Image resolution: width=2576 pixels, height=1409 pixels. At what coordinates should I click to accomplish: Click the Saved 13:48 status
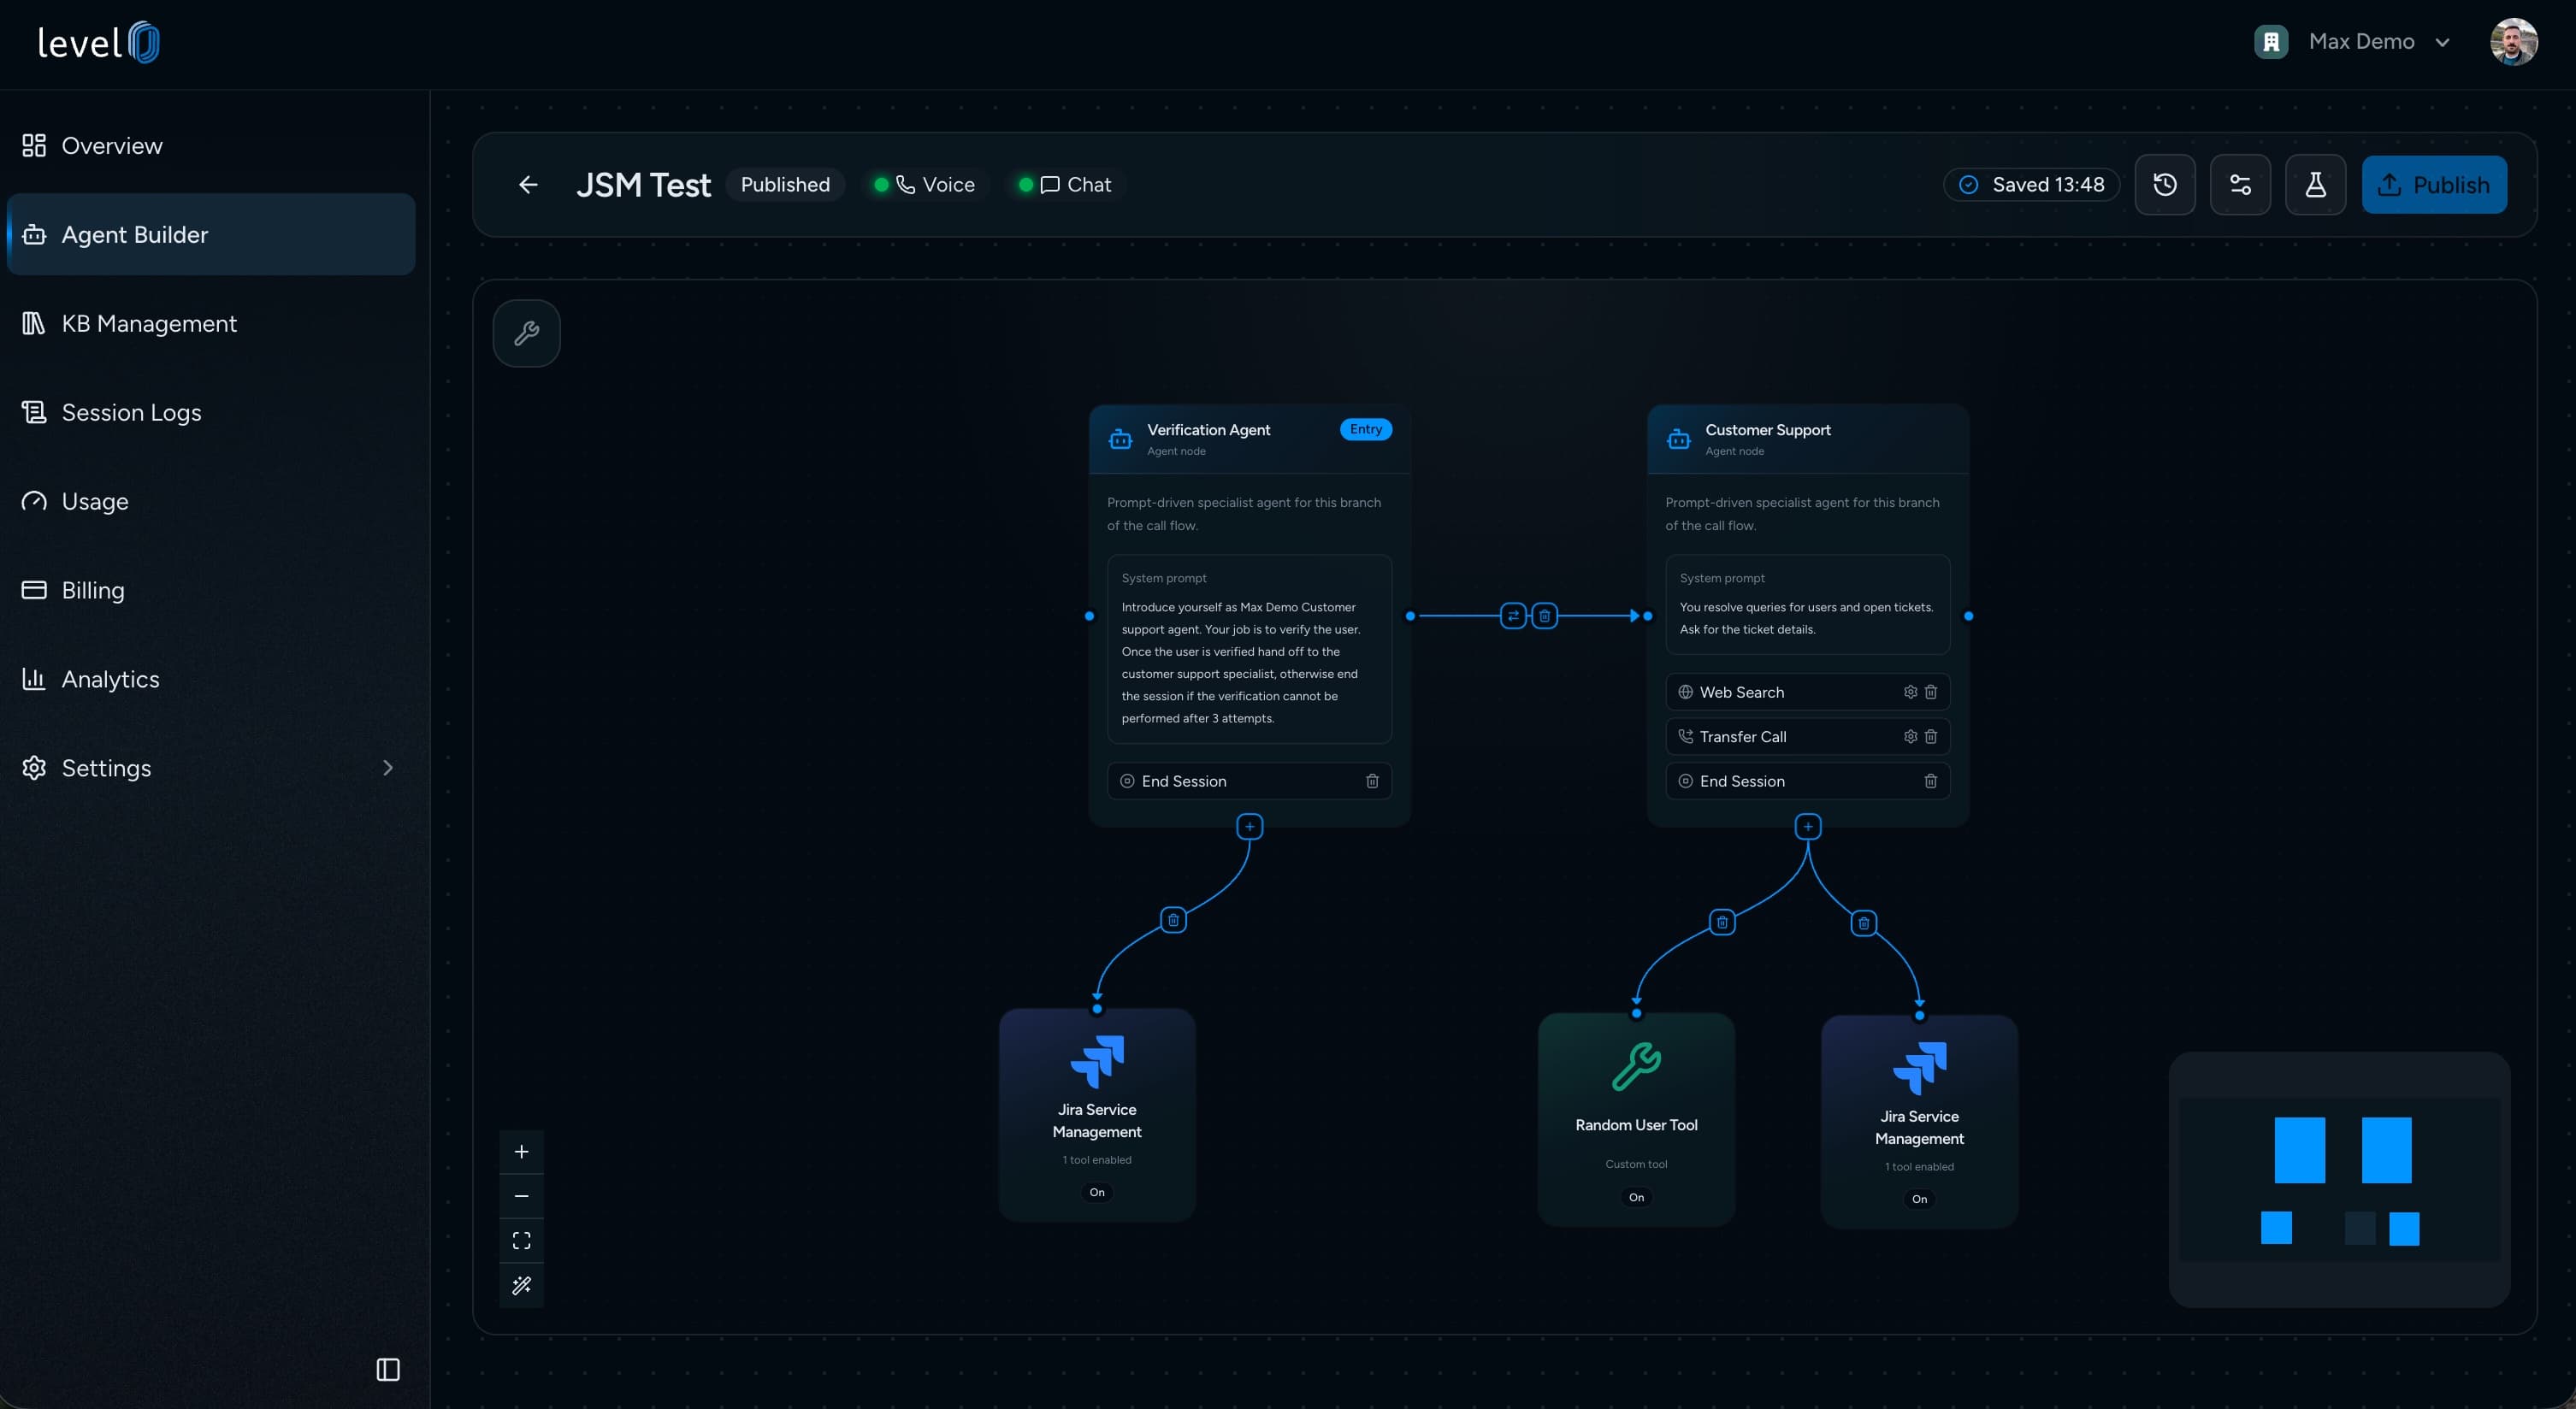pyautogui.click(x=2031, y=185)
